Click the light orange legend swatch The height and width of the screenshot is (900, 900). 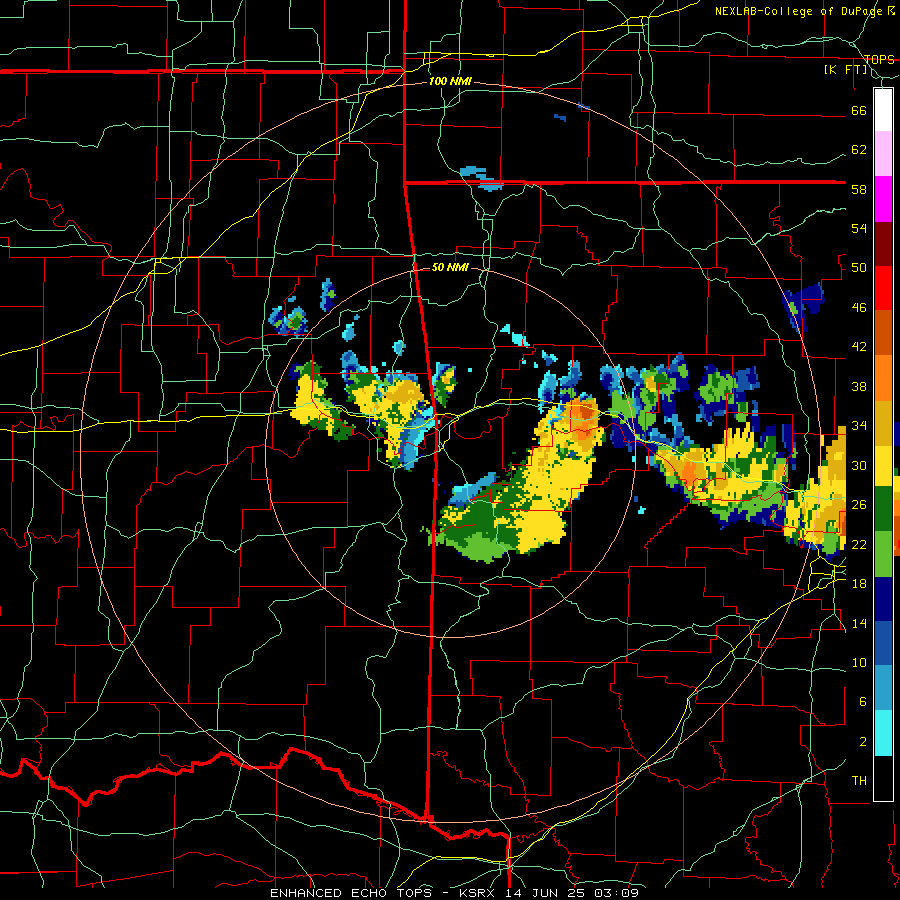pyautogui.click(x=883, y=378)
